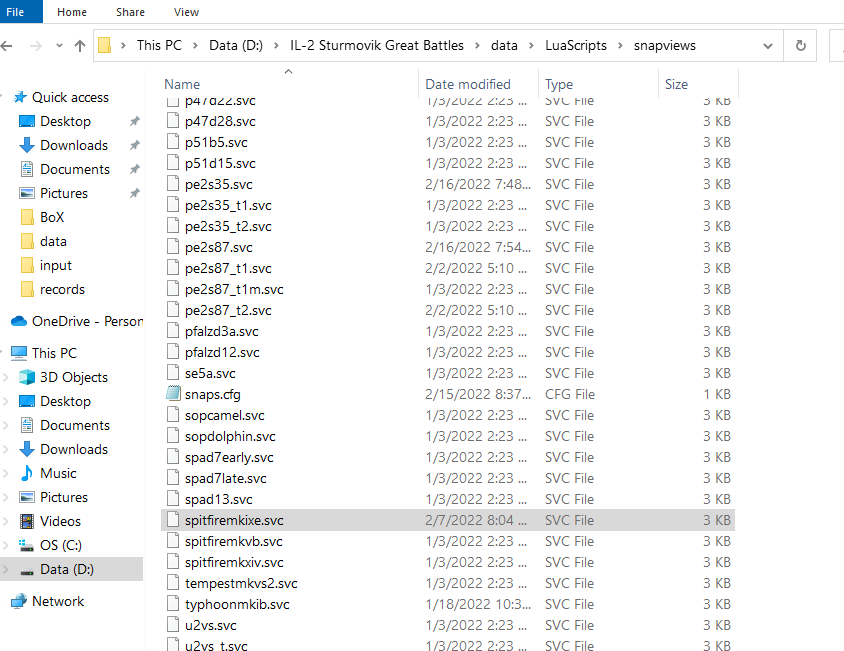Switch to the Share ribbon tab
Viewport: 844px width, 651px height.
point(130,12)
